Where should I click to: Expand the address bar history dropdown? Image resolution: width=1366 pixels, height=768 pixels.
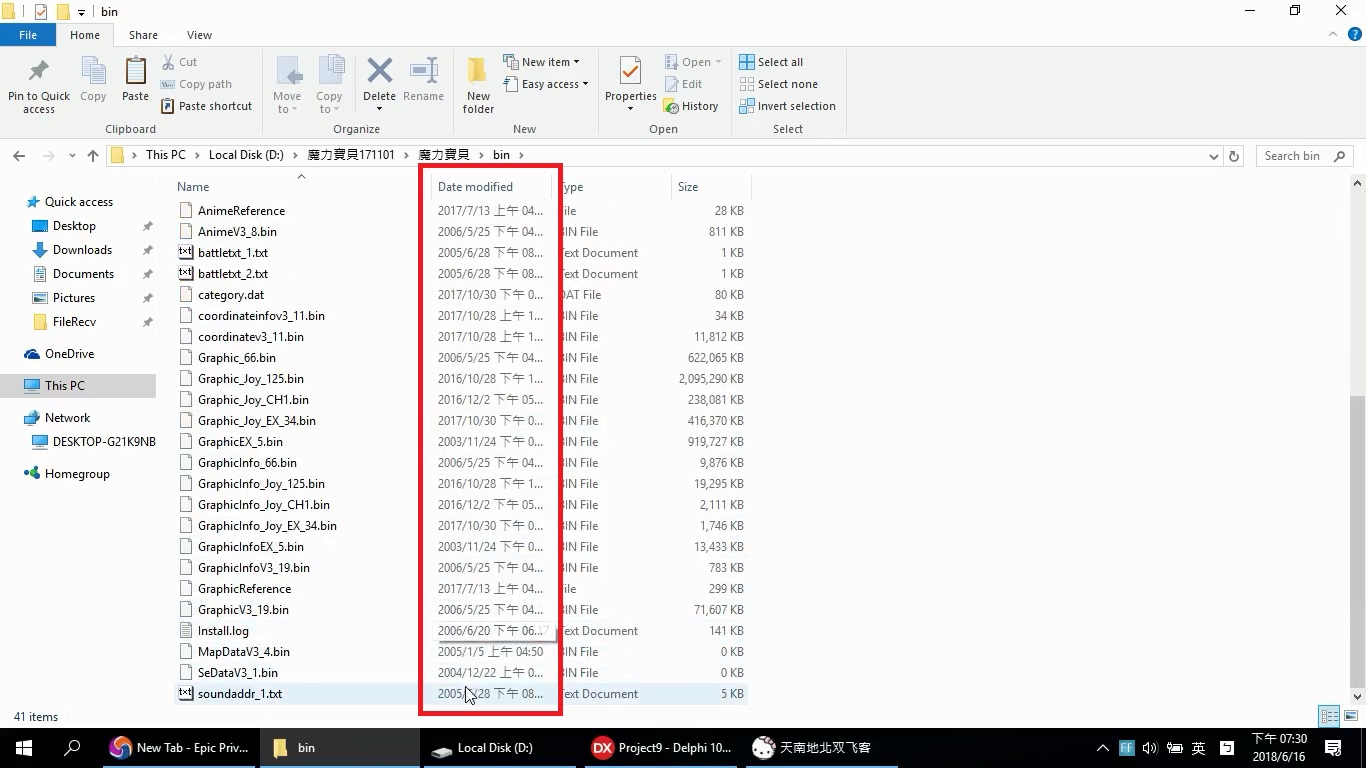coord(1213,156)
